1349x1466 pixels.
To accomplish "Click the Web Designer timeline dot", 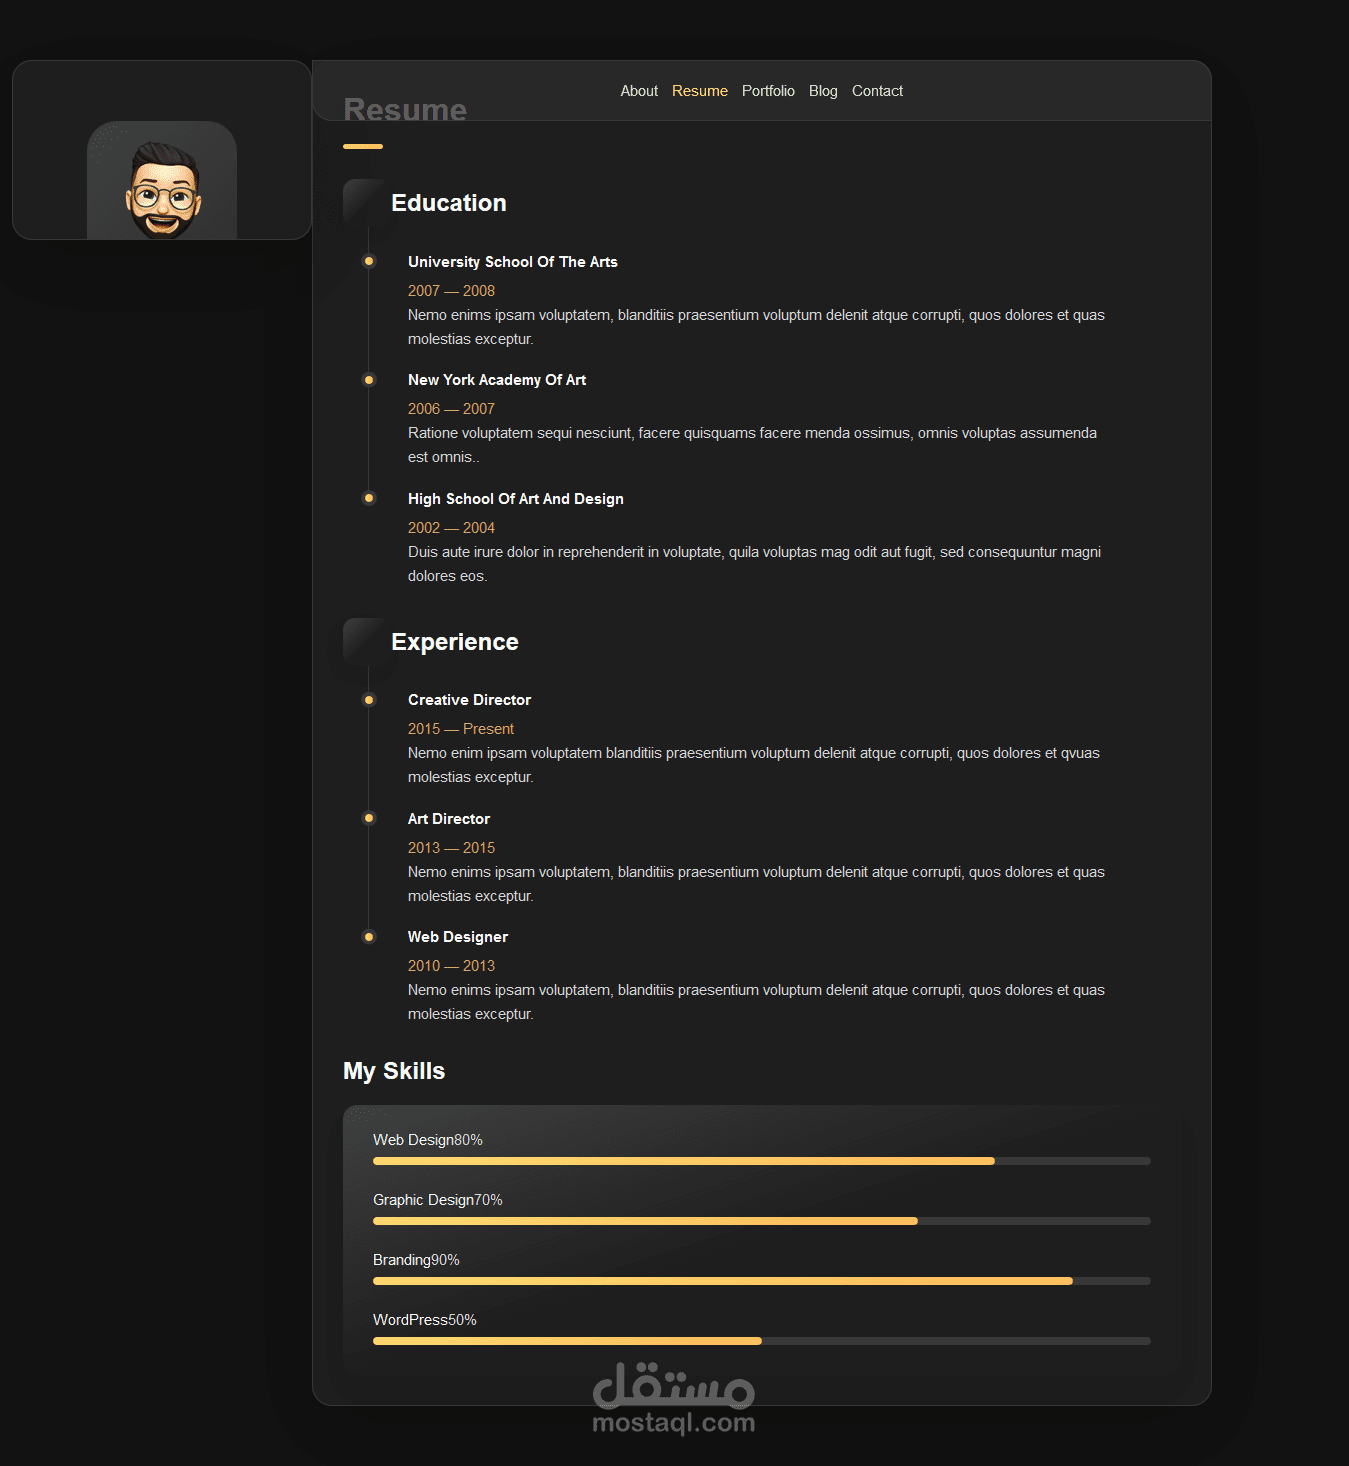I will (369, 937).
